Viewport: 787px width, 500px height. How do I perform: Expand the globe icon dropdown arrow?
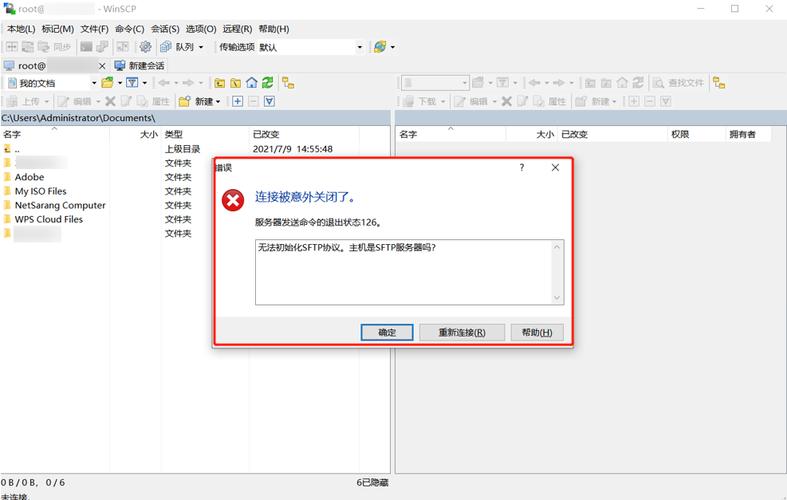(392, 47)
